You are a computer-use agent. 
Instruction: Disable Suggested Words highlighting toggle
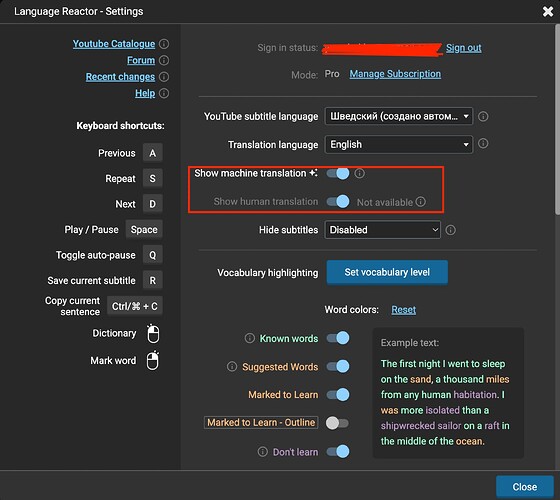pos(338,366)
